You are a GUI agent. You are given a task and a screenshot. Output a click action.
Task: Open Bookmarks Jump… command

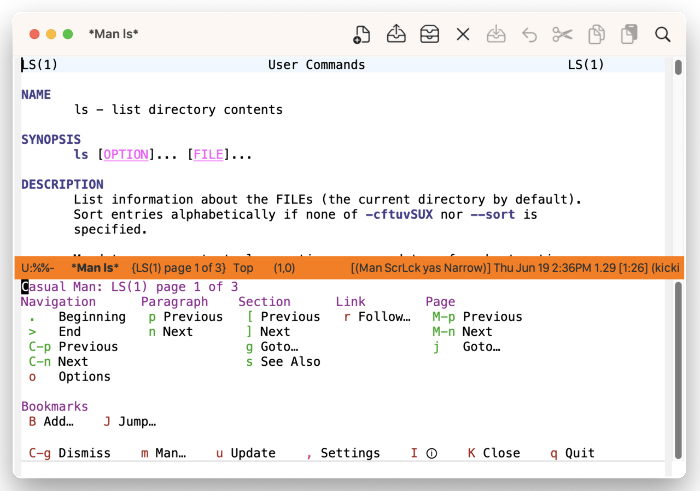click(137, 422)
